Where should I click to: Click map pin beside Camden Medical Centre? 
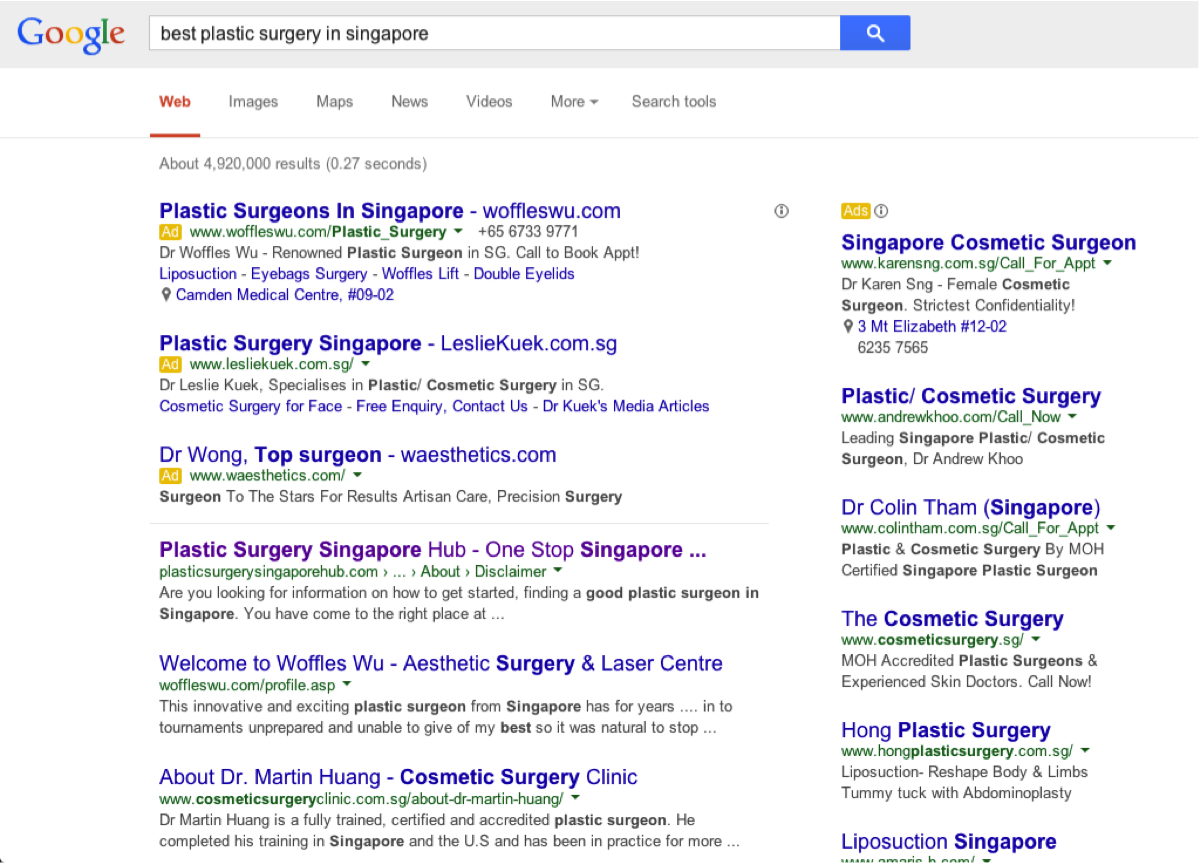[165, 295]
